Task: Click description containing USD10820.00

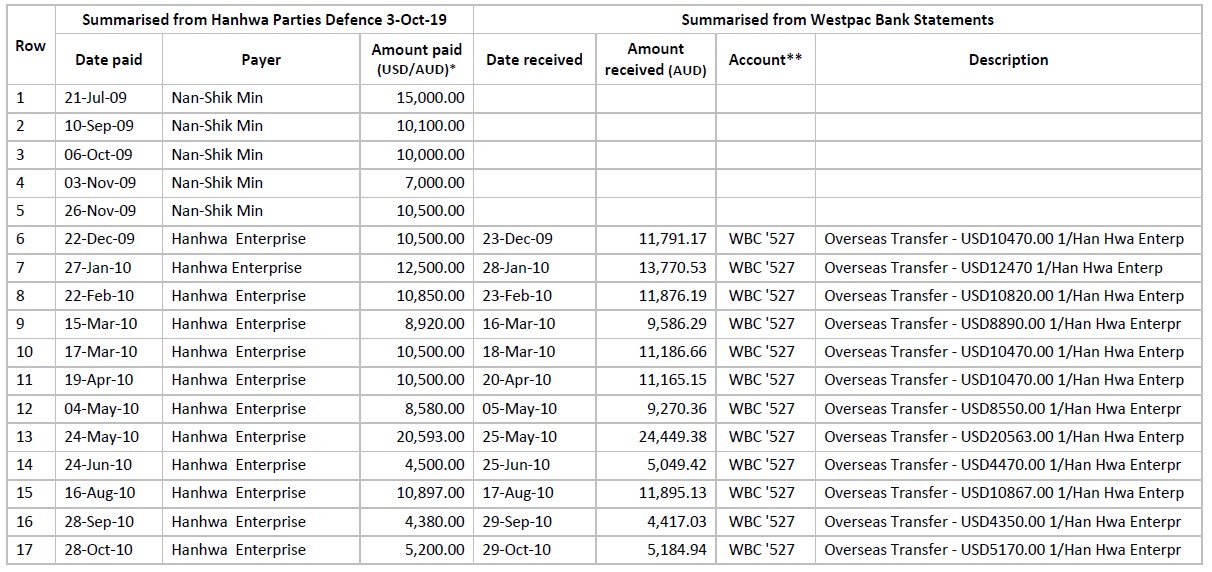Action: (1004, 295)
